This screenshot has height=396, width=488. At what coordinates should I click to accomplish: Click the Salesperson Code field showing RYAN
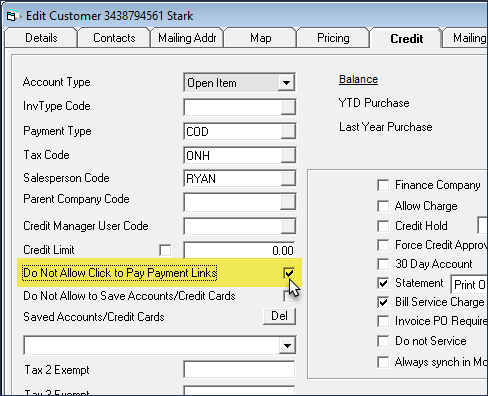click(x=233, y=178)
